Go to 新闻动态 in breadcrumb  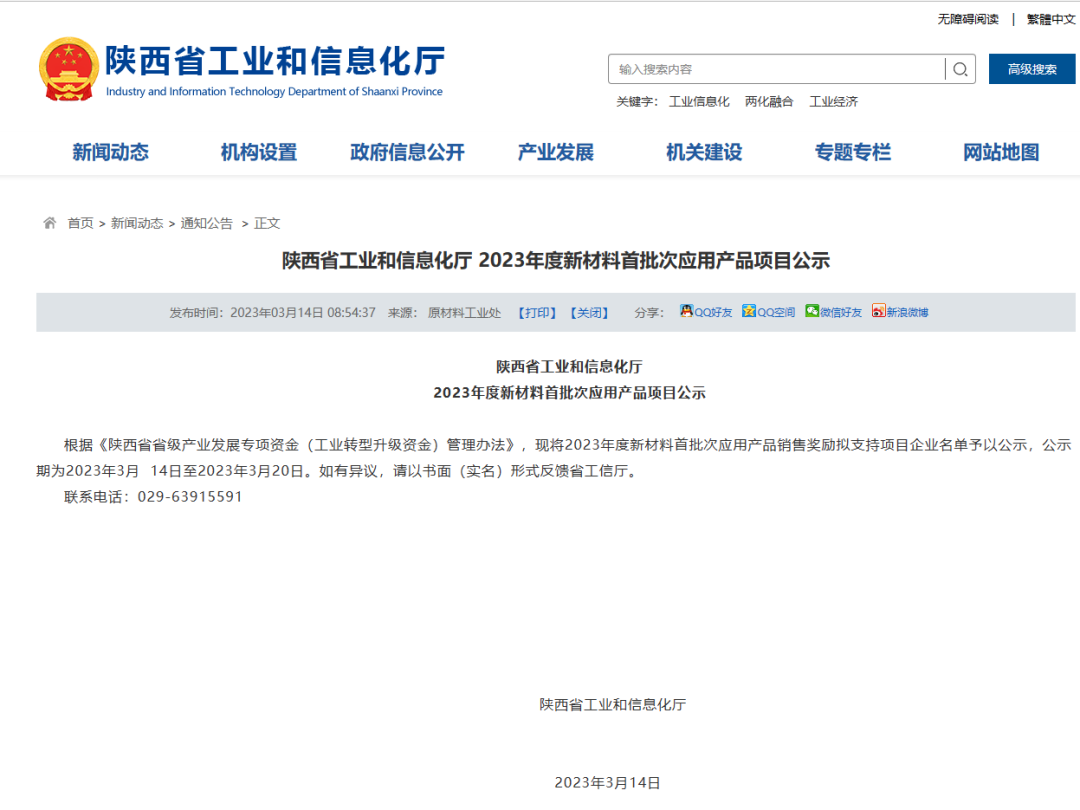(x=137, y=223)
